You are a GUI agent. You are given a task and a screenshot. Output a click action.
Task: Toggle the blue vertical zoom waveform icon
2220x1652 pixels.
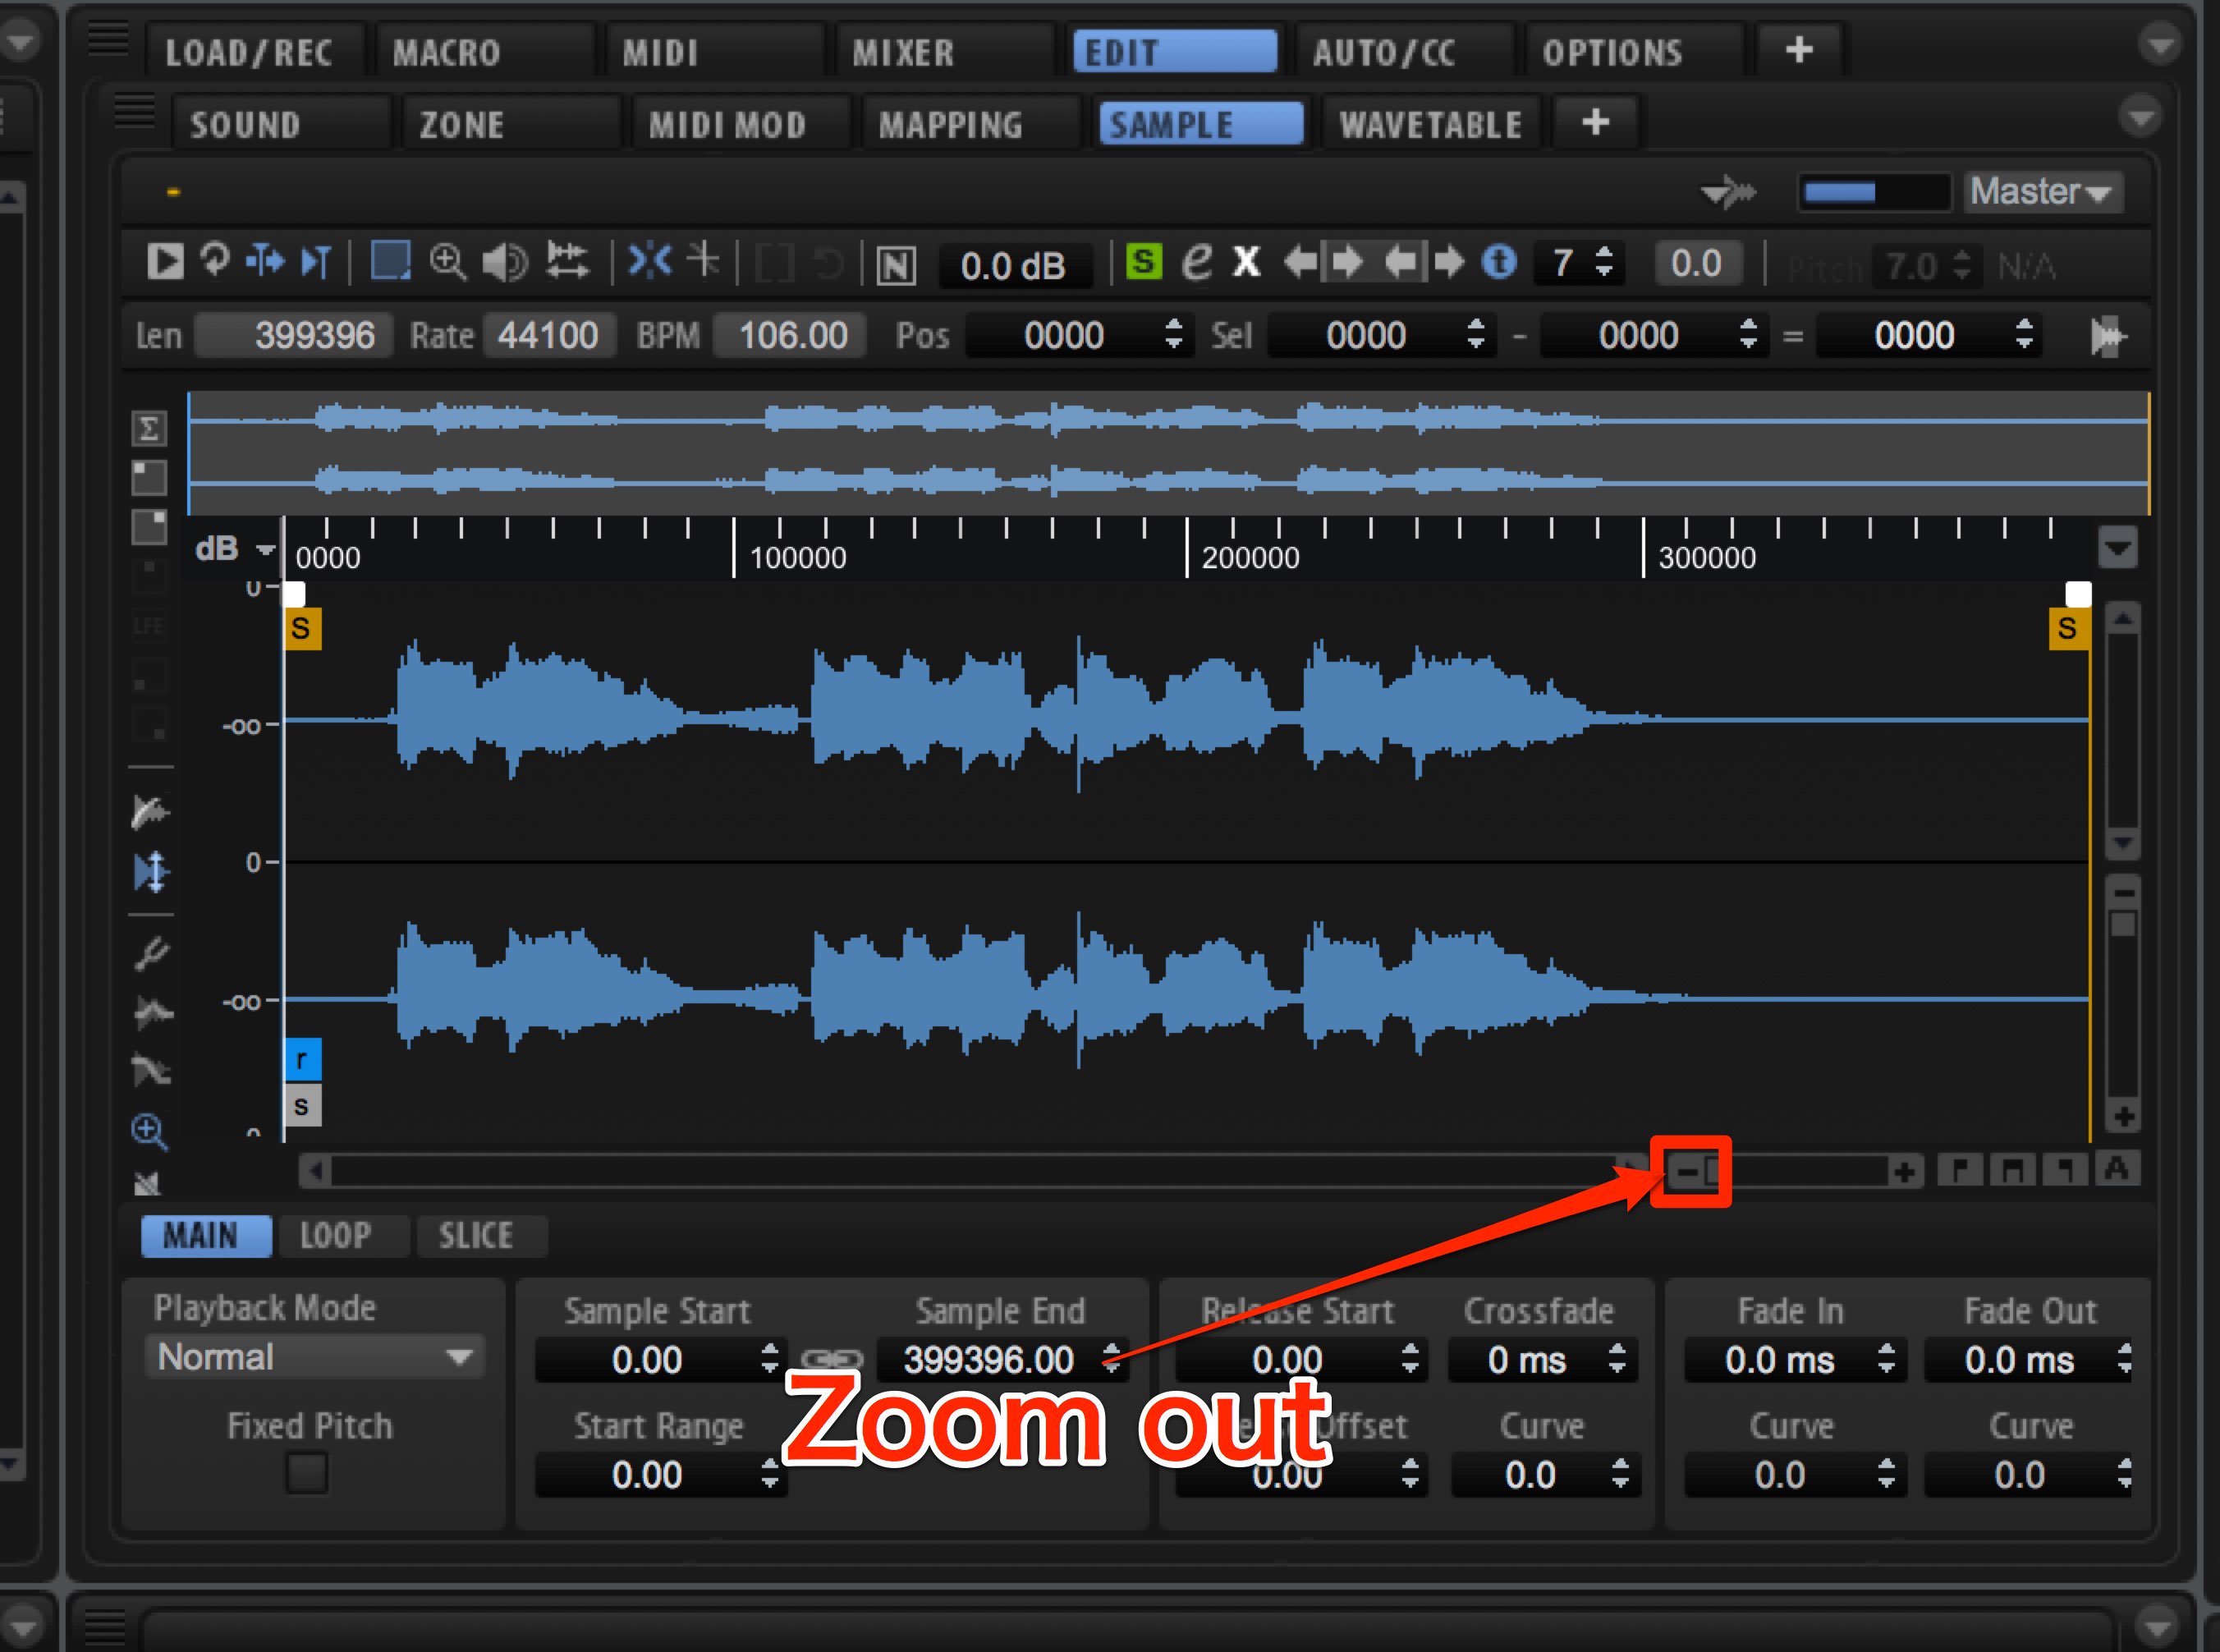pos(151,872)
